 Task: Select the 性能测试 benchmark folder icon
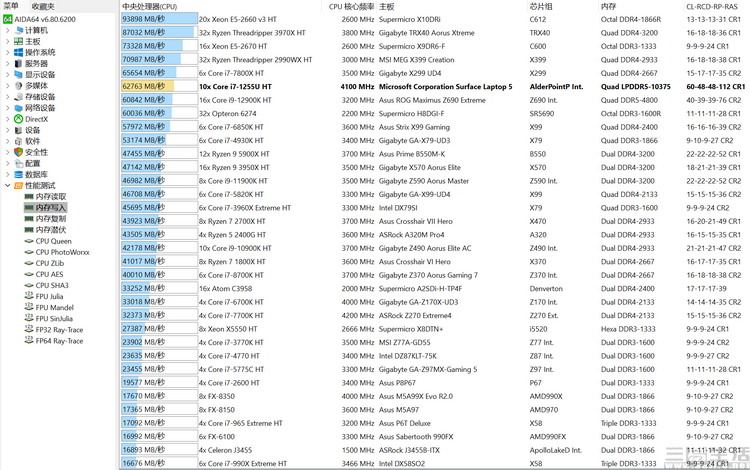[19, 186]
